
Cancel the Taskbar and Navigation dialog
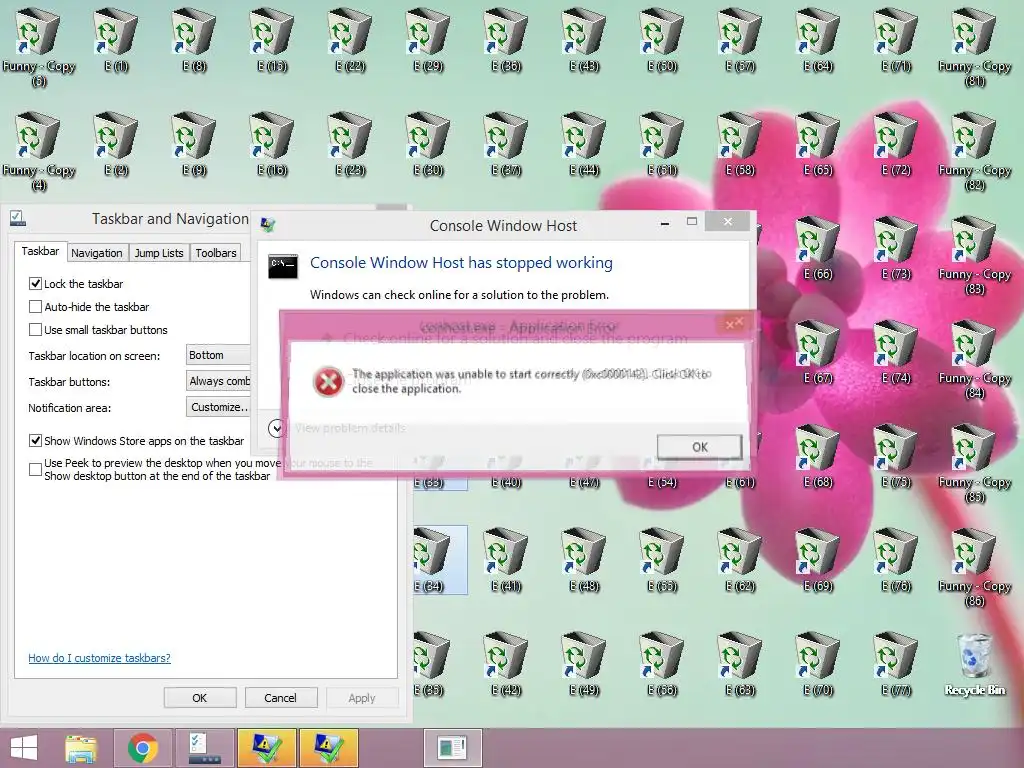tap(280, 697)
